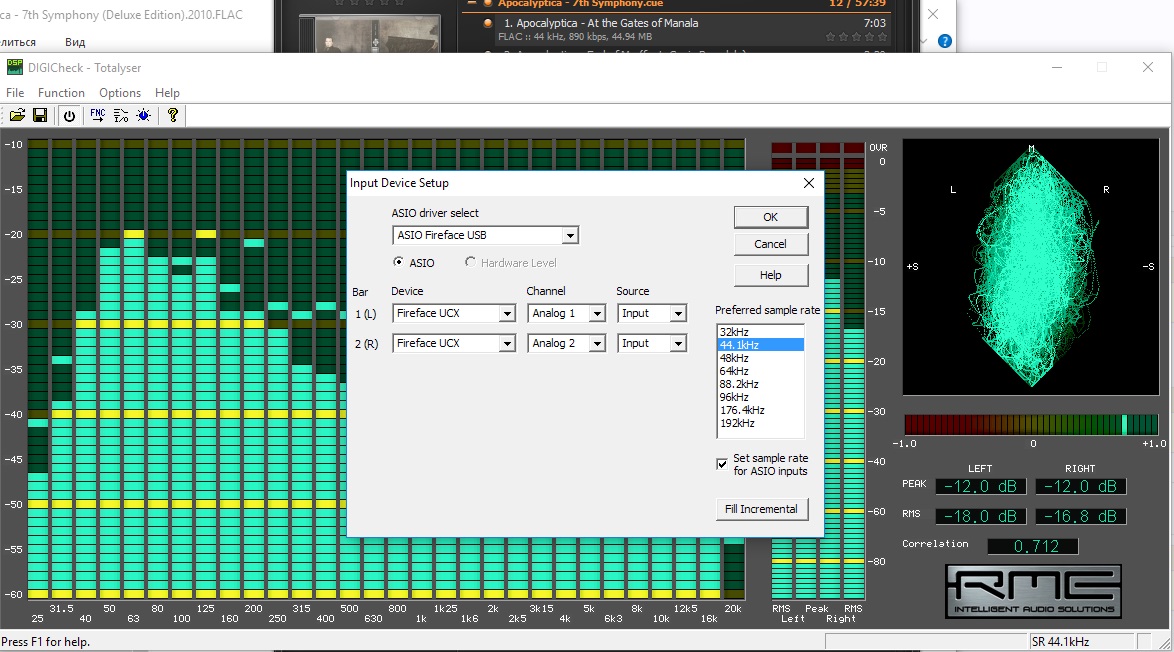Open the File menu

[15, 93]
